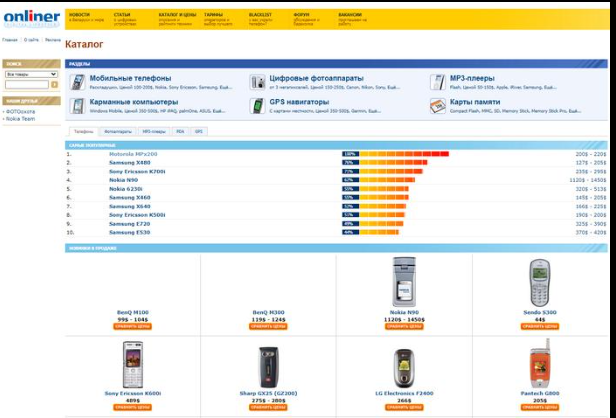Image resolution: width=616 pixels, height=418 pixels.
Task: Compare prices for Sony Ericsson K600i
Action: pyautogui.click(x=133, y=407)
